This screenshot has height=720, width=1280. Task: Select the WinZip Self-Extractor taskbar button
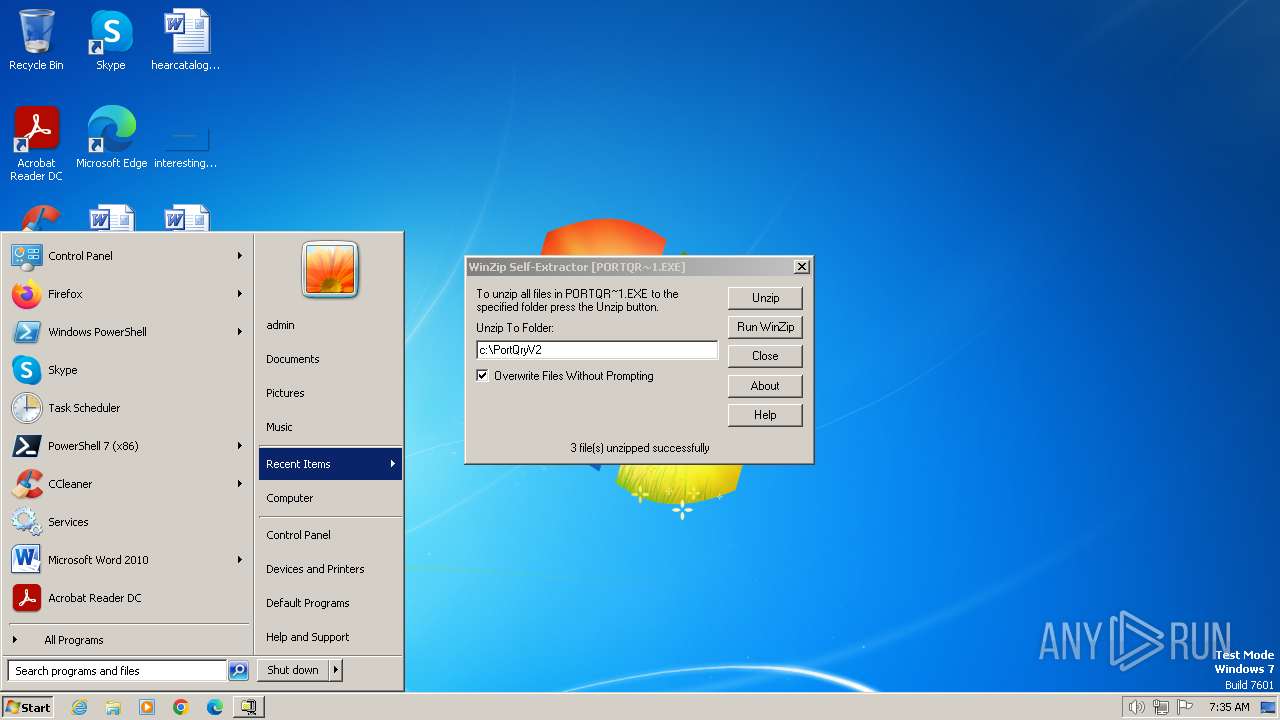tap(248, 707)
